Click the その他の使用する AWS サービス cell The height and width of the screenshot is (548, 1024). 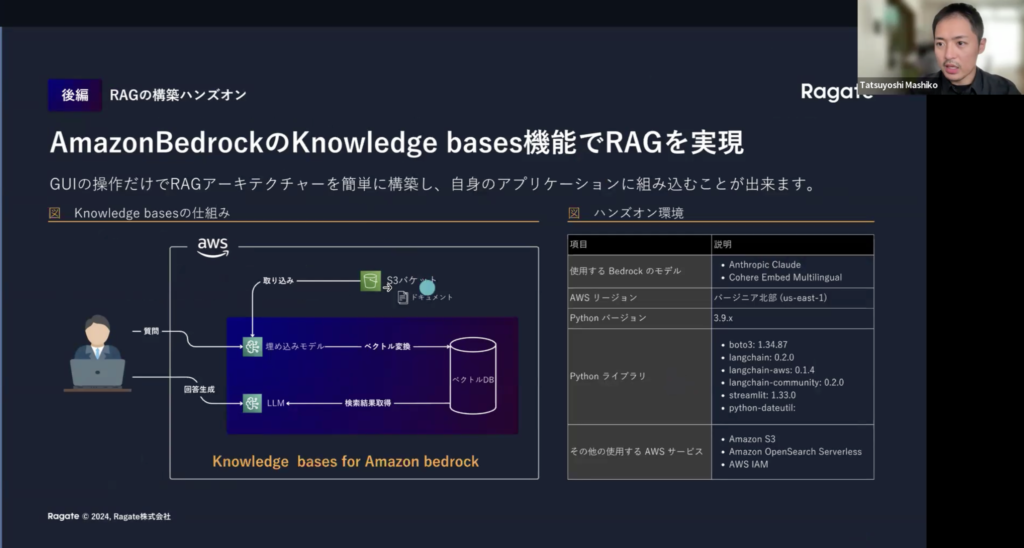(x=637, y=451)
